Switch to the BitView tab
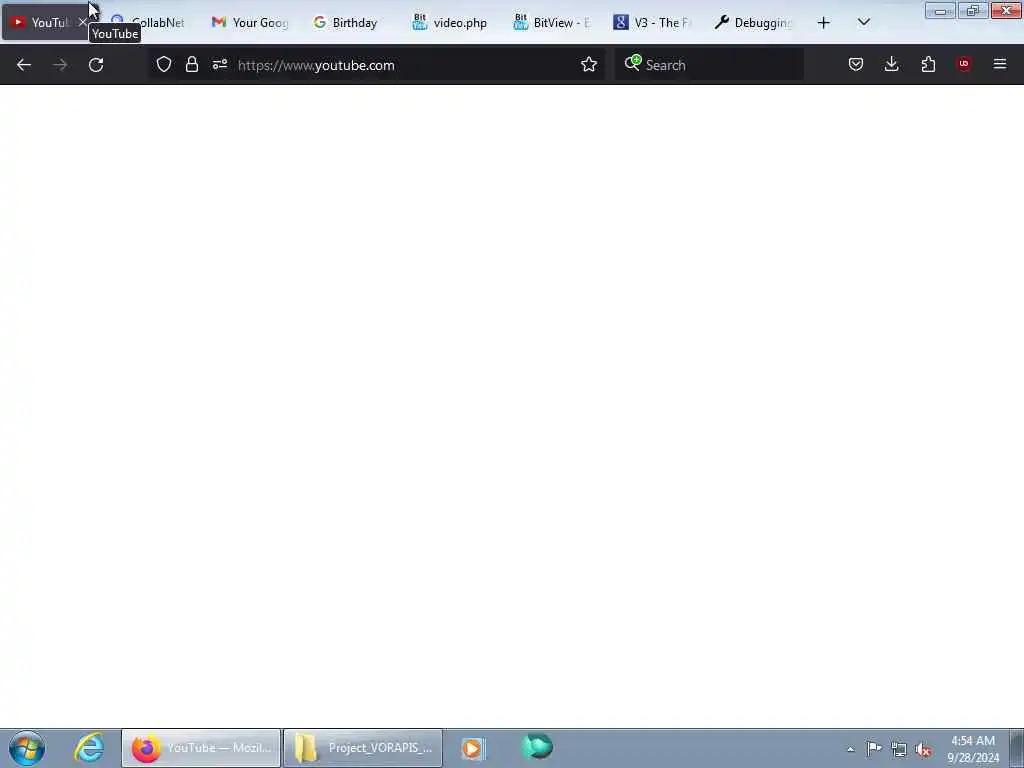The height and width of the screenshot is (768, 1024). [551, 22]
